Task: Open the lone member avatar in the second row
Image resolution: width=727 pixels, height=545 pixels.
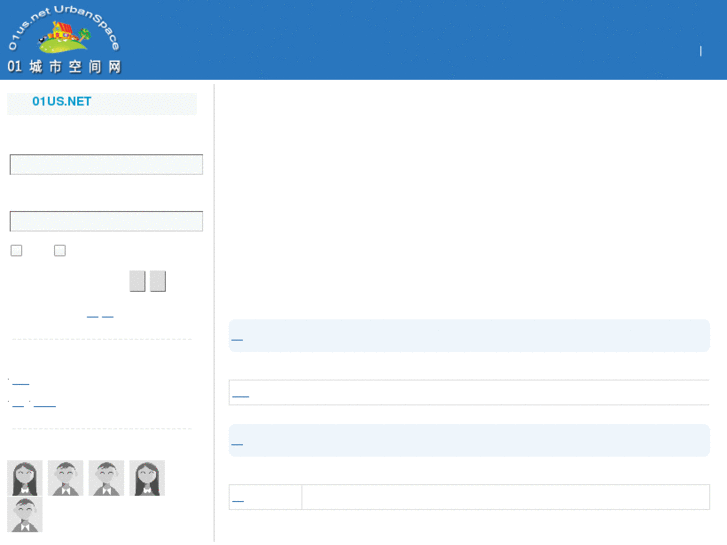Action: point(25,514)
